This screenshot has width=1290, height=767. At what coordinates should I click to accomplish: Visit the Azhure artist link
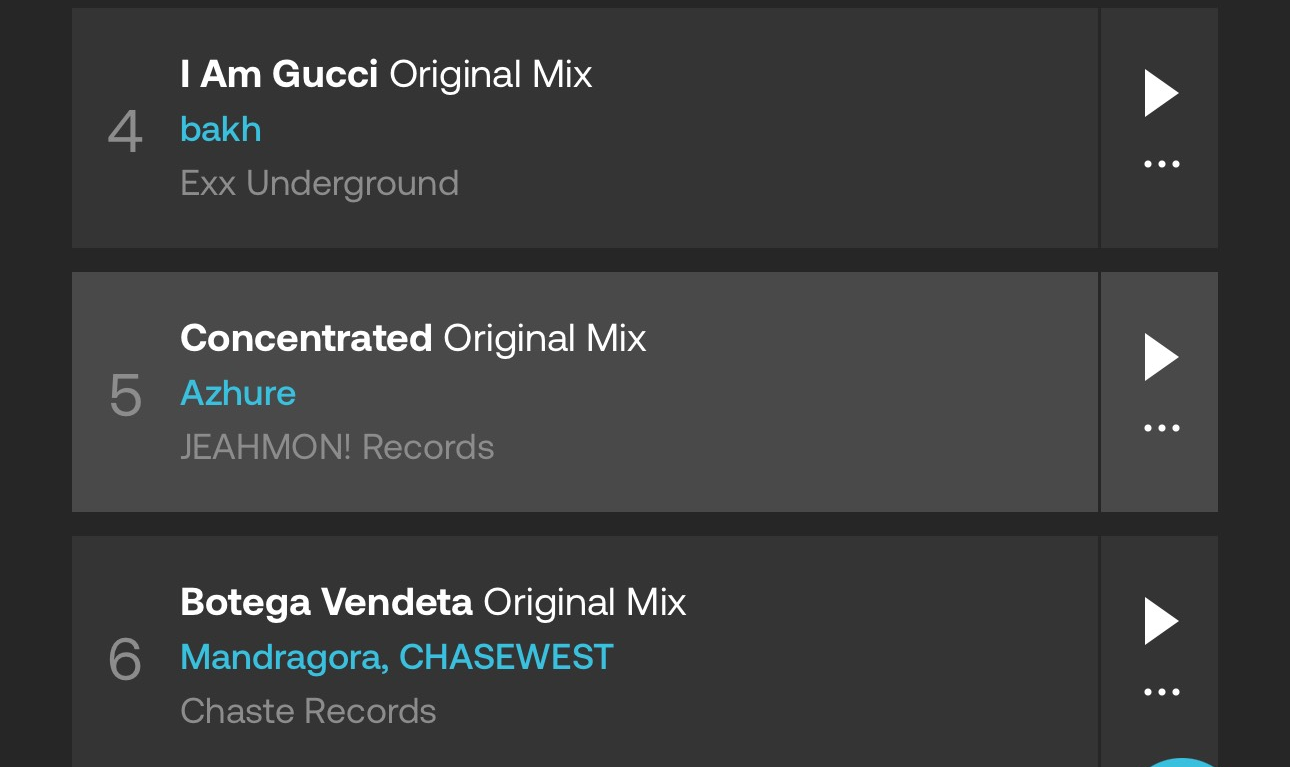[x=238, y=393]
